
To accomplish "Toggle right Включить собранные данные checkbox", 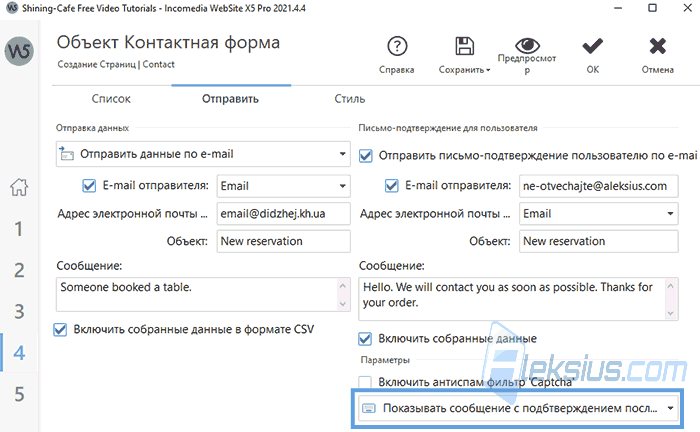I will click(365, 339).
